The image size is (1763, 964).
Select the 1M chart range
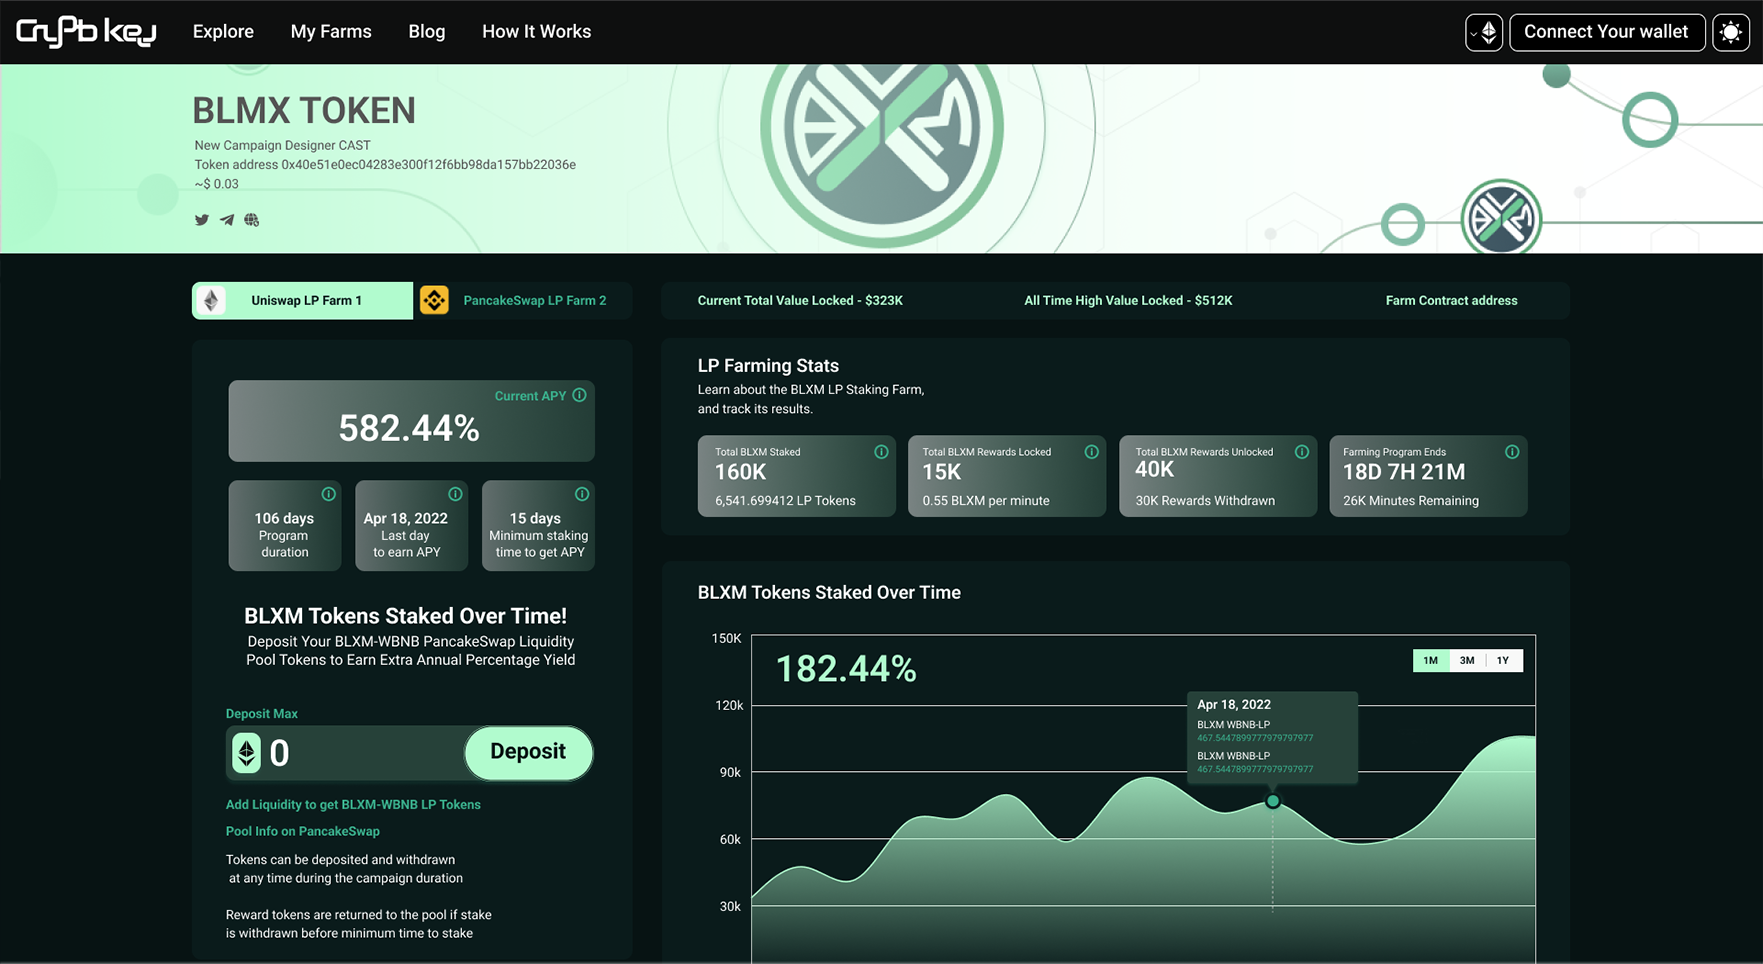pos(1430,660)
